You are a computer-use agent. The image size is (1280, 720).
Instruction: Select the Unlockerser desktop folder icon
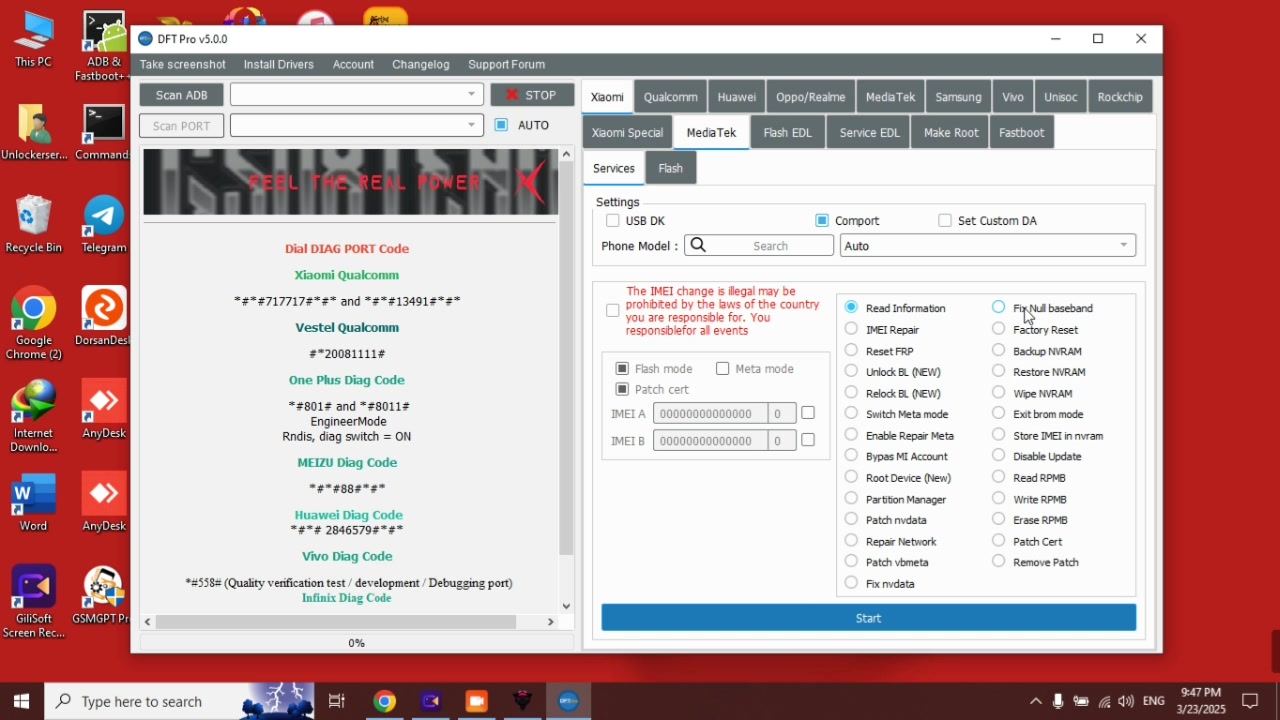[33, 132]
